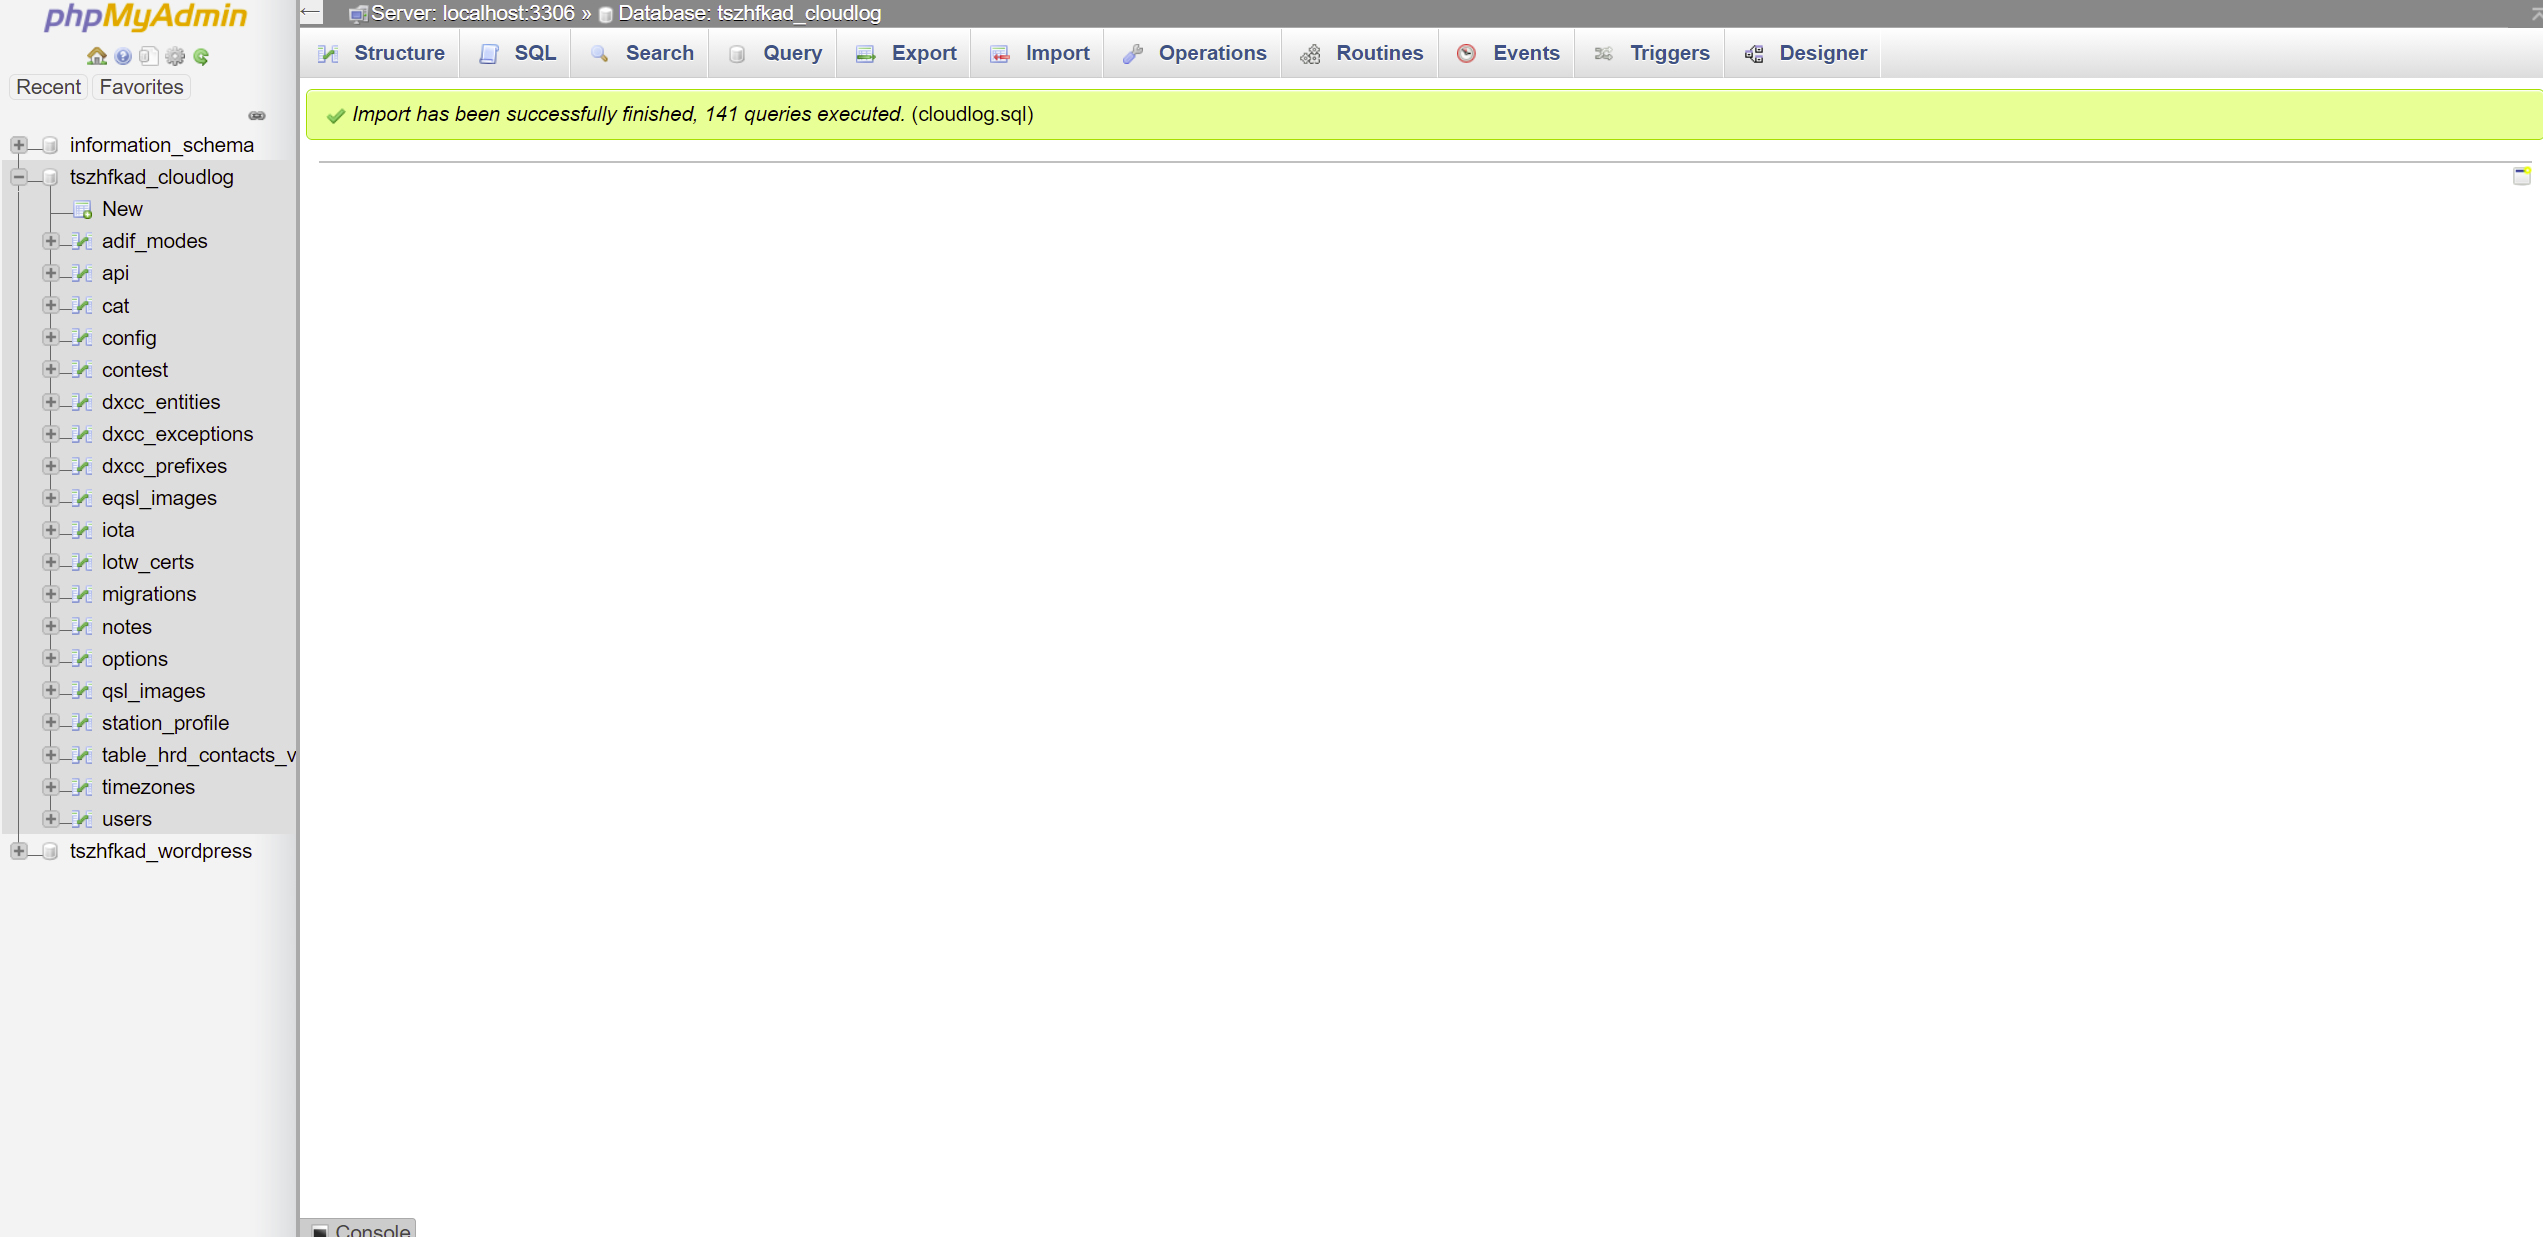The height and width of the screenshot is (1237, 2543).
Task: Switch to the Search tab
Action: [x=641, y=53]
